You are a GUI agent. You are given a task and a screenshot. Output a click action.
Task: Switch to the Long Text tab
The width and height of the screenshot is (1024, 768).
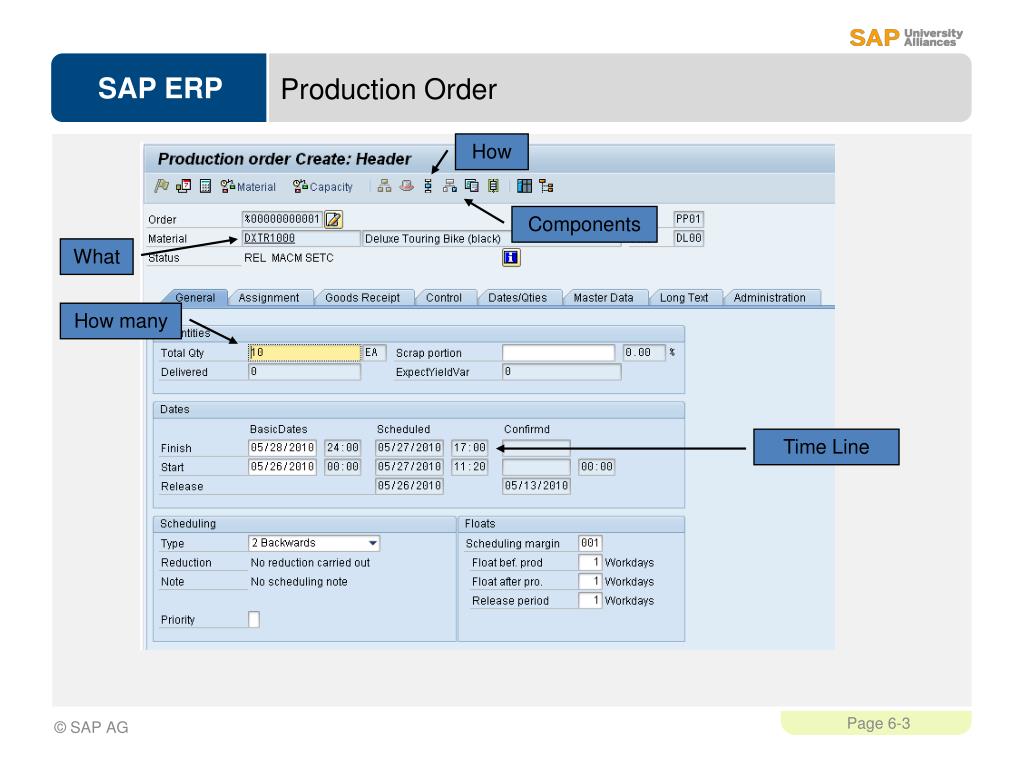coord(684,298)
